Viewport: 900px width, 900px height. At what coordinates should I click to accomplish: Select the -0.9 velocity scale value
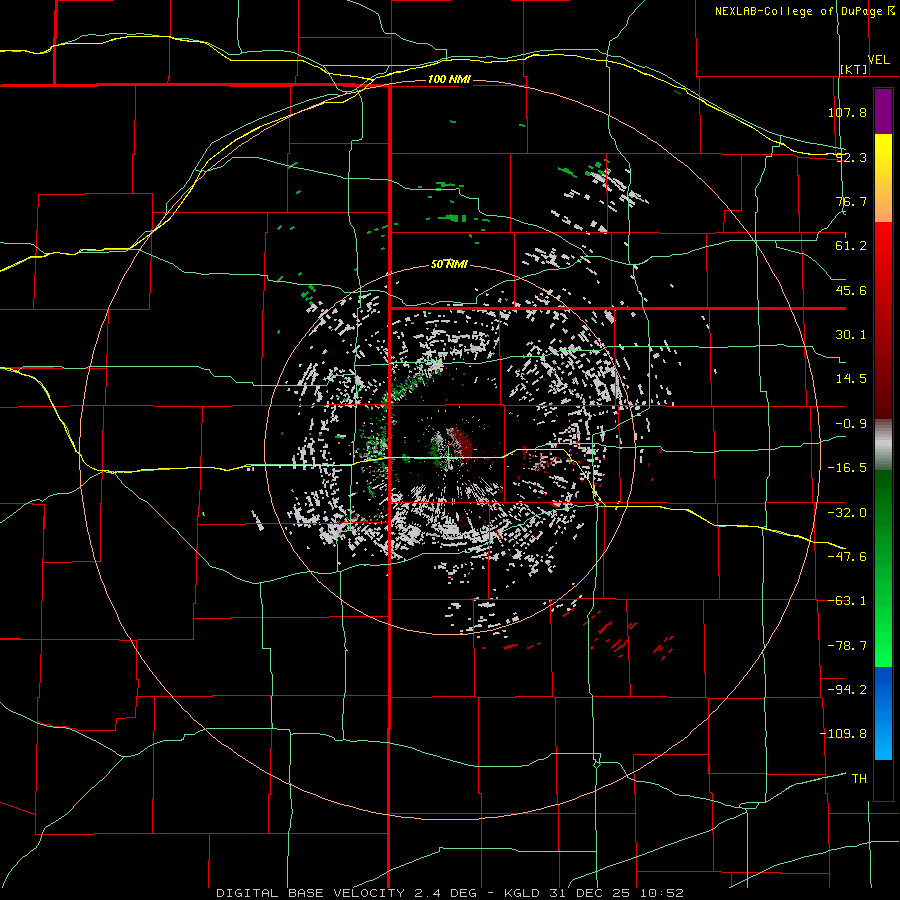851,424
